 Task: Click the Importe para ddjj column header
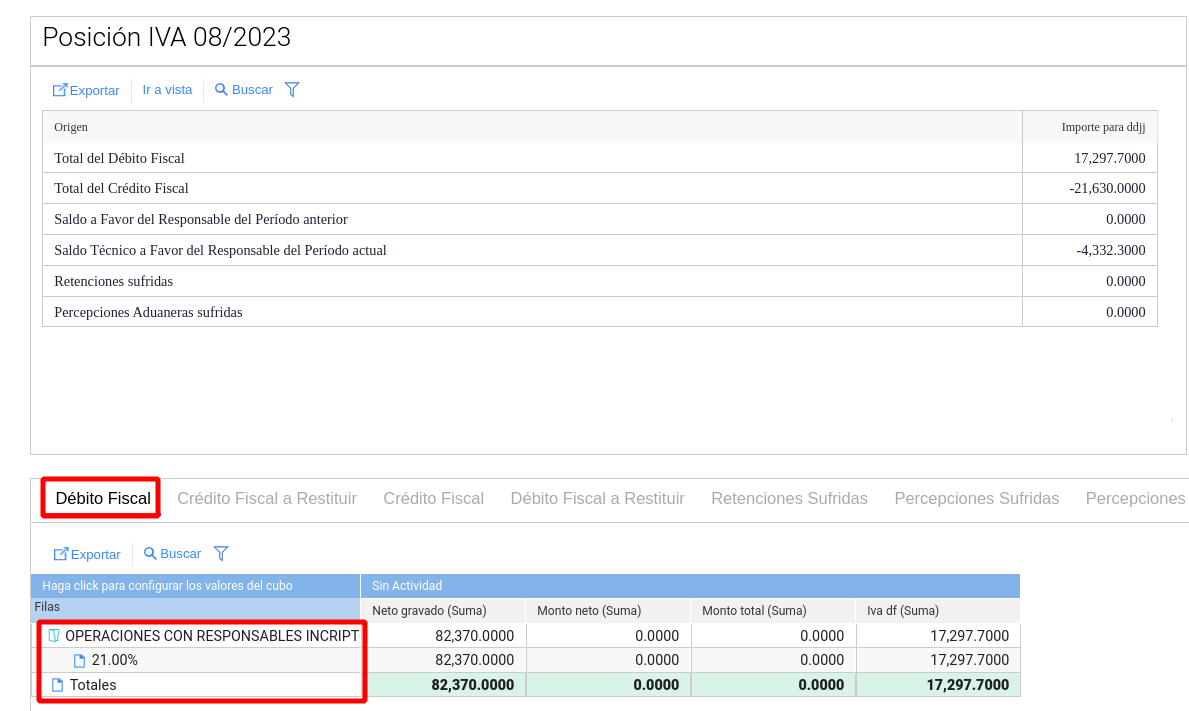[1103, 127]
